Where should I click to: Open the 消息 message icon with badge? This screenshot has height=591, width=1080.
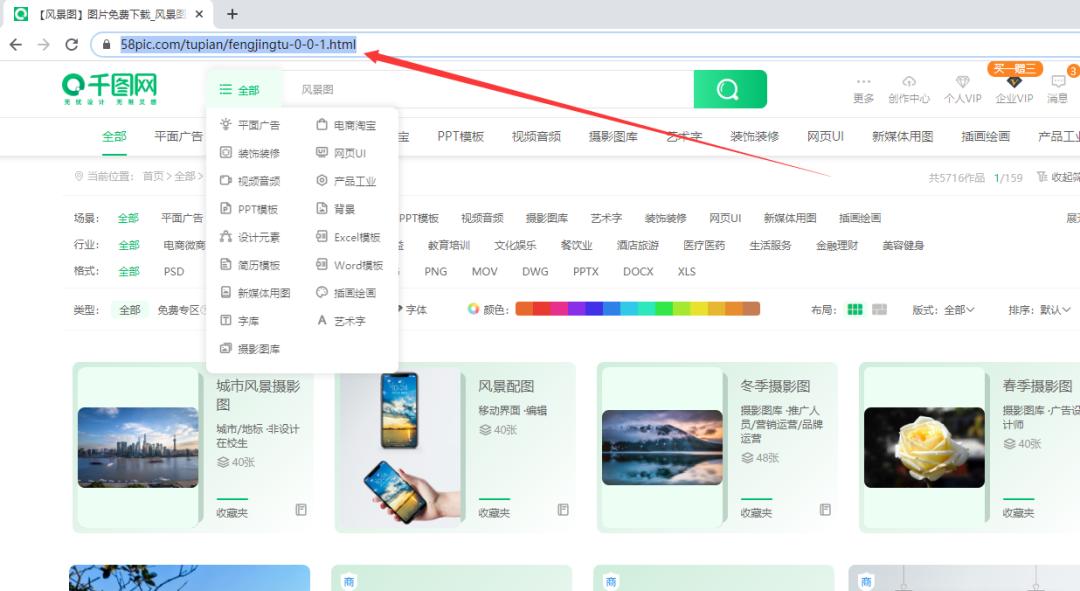[1058, 82]
